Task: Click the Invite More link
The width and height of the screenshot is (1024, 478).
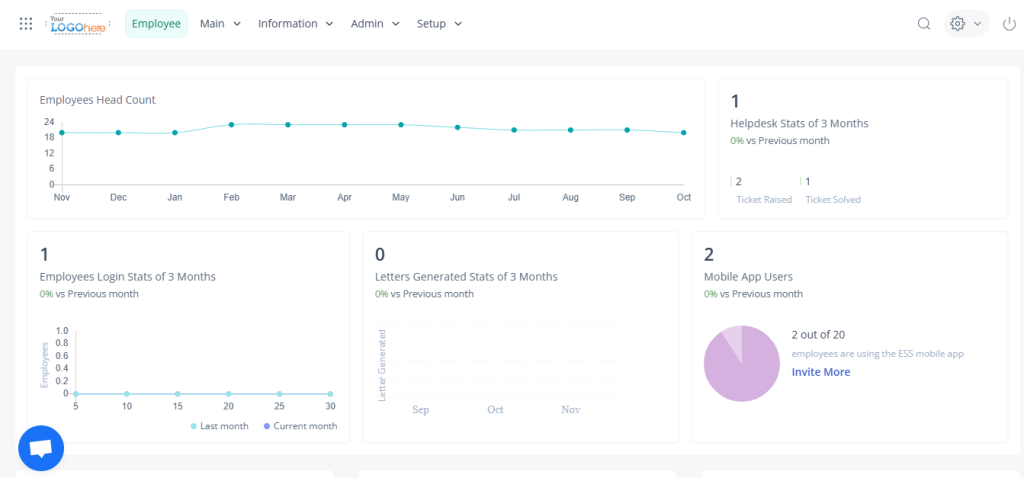Action: click(821, 372)
